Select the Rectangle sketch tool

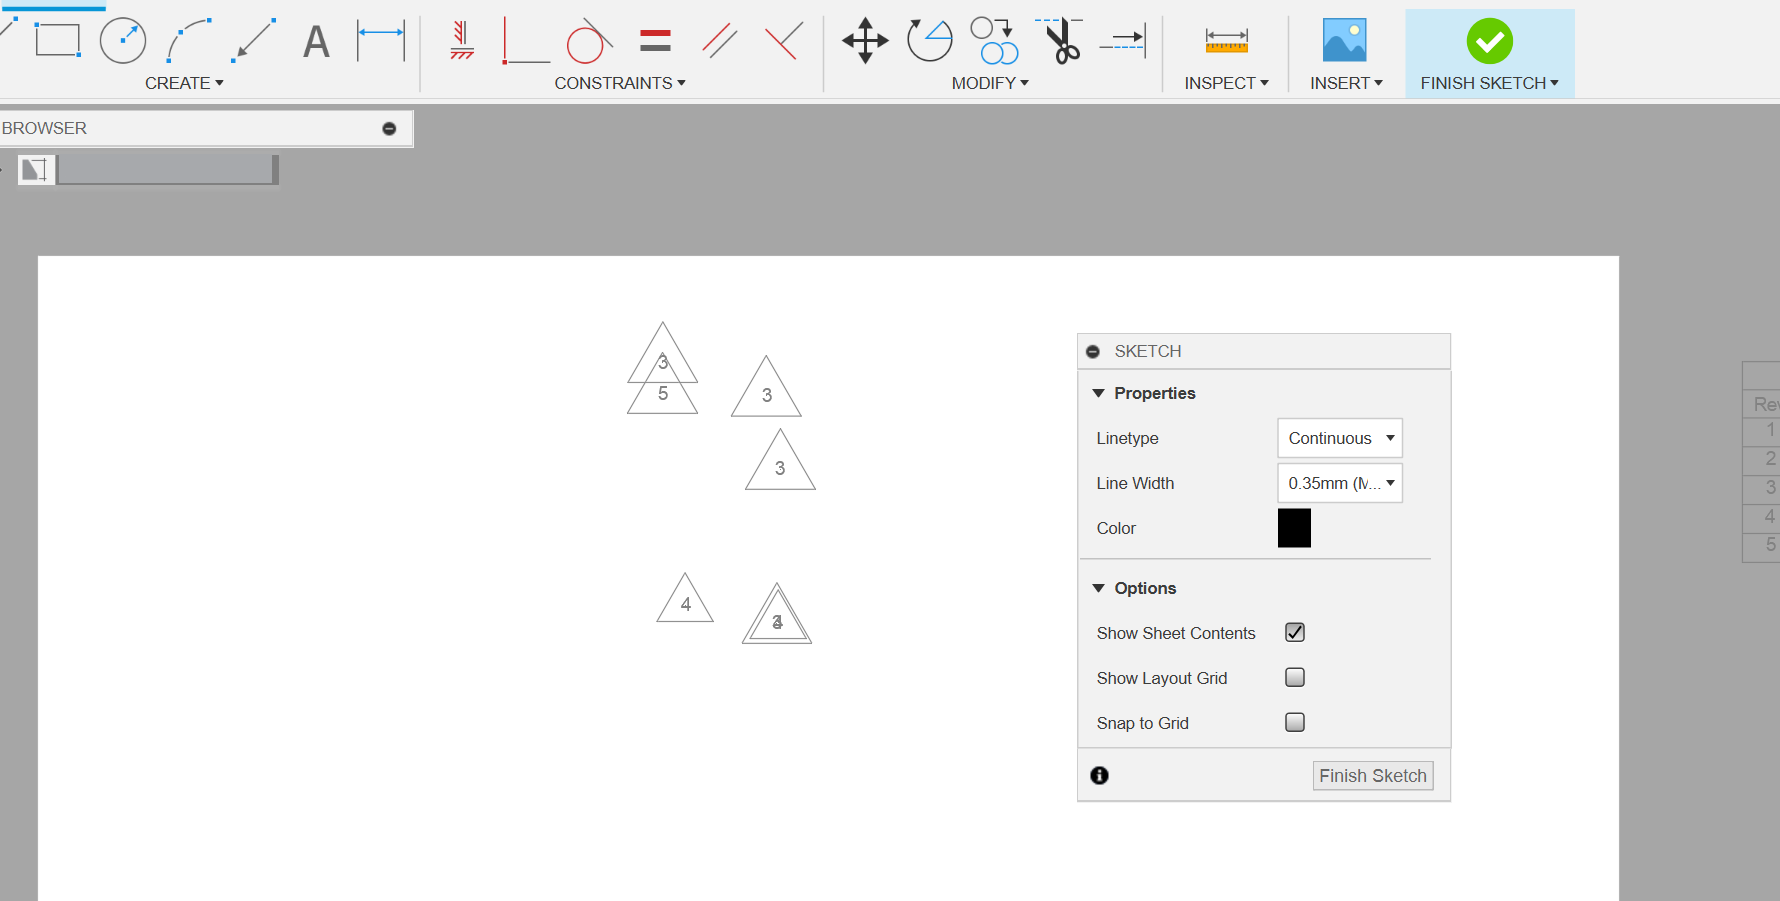57,40
